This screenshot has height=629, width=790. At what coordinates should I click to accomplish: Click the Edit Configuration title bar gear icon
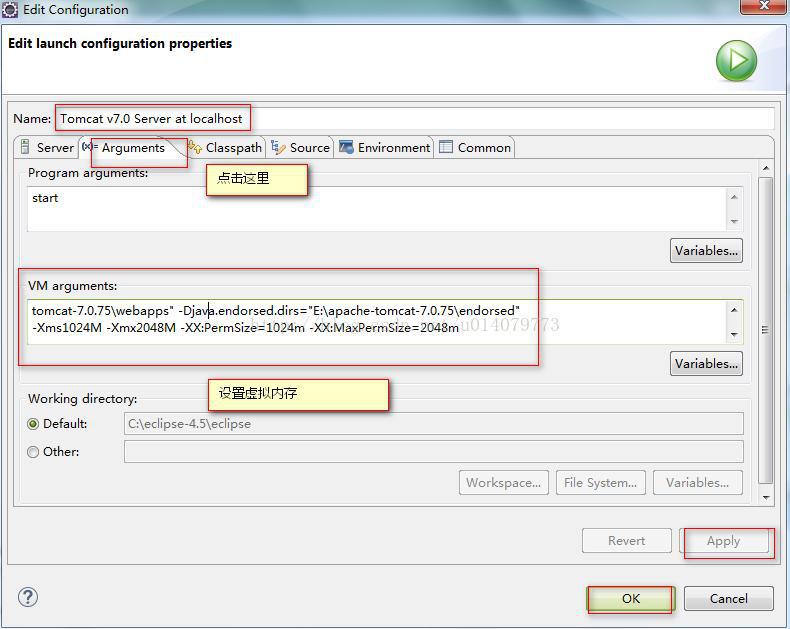10,10
